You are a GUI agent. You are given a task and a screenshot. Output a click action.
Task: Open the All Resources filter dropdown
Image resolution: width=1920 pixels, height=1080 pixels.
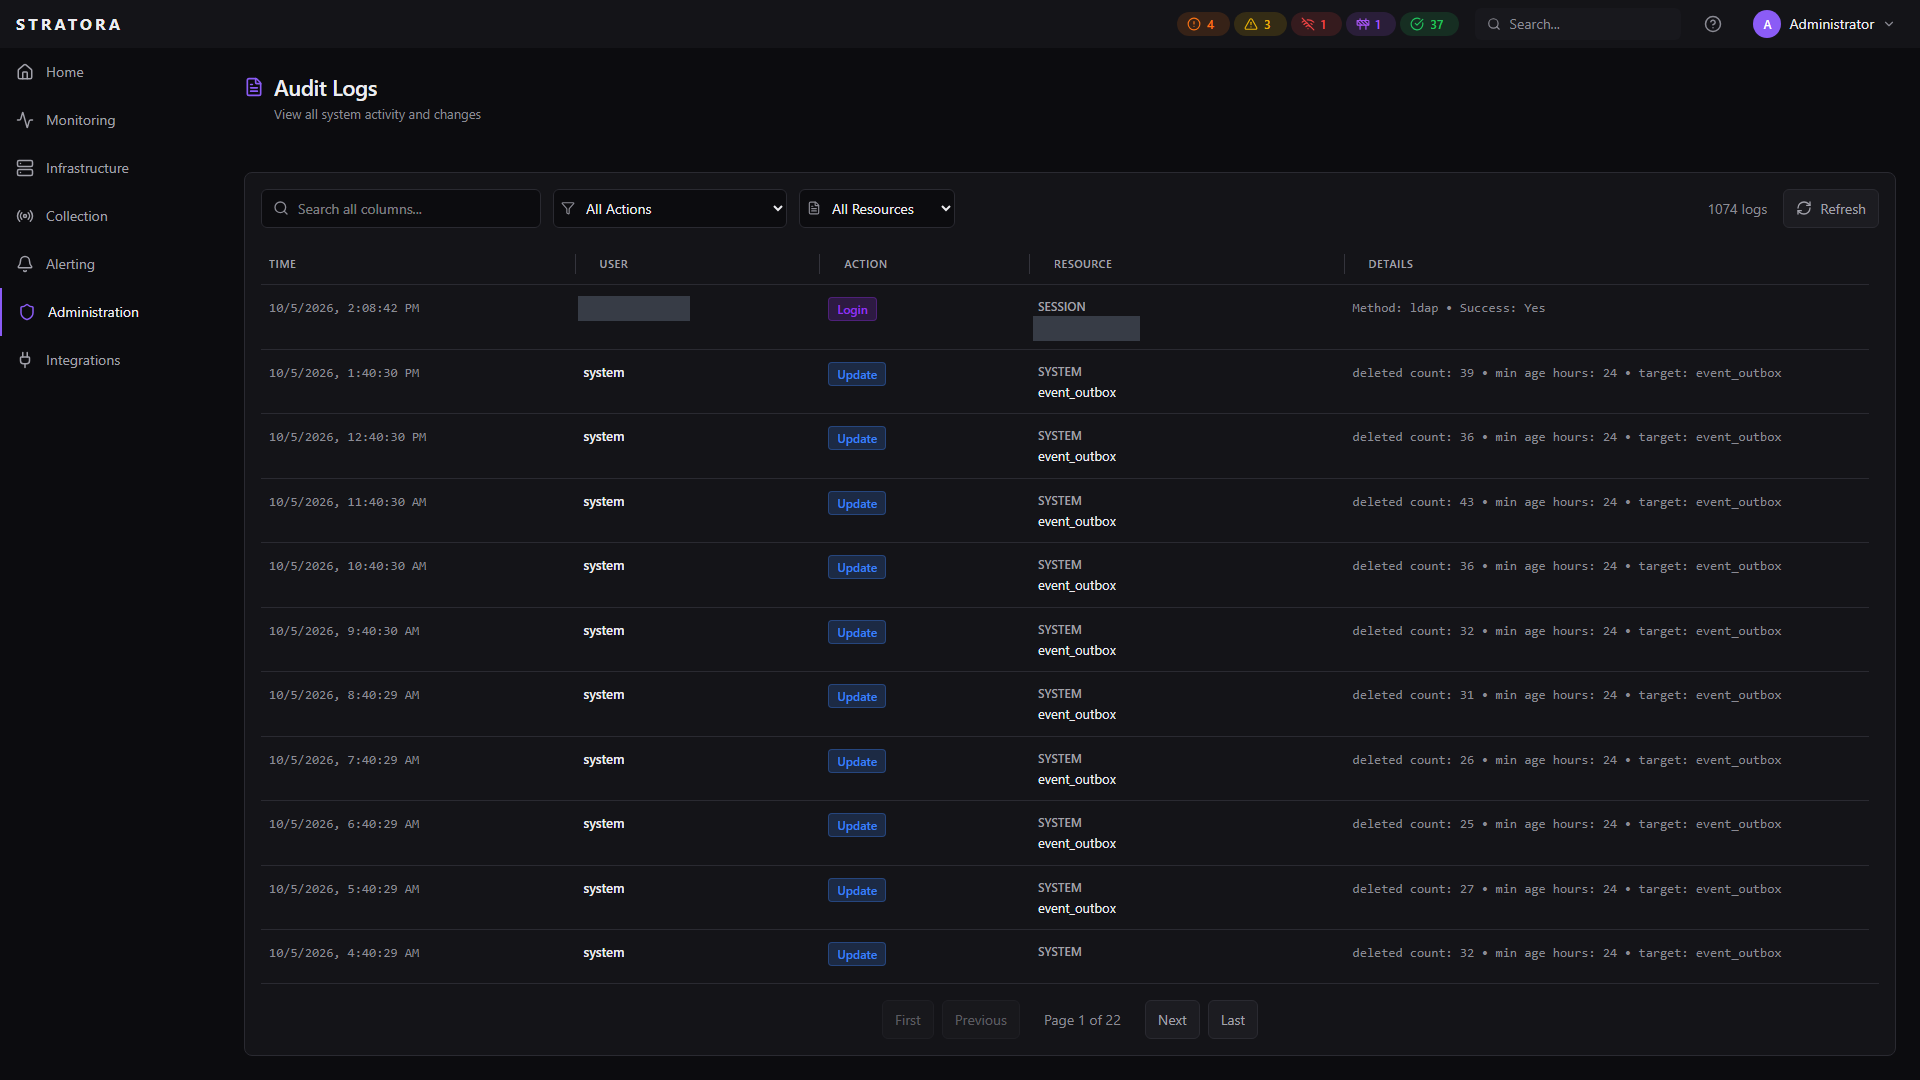pyautogui.click(x=877, y=209)
